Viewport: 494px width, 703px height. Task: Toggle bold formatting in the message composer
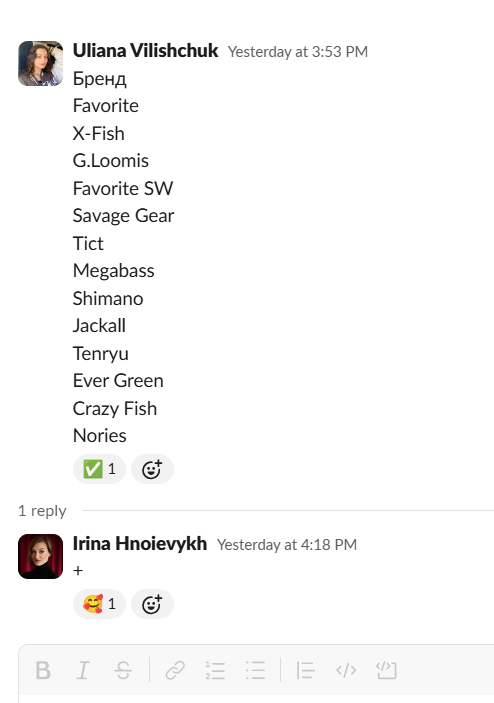coord(43,671)
